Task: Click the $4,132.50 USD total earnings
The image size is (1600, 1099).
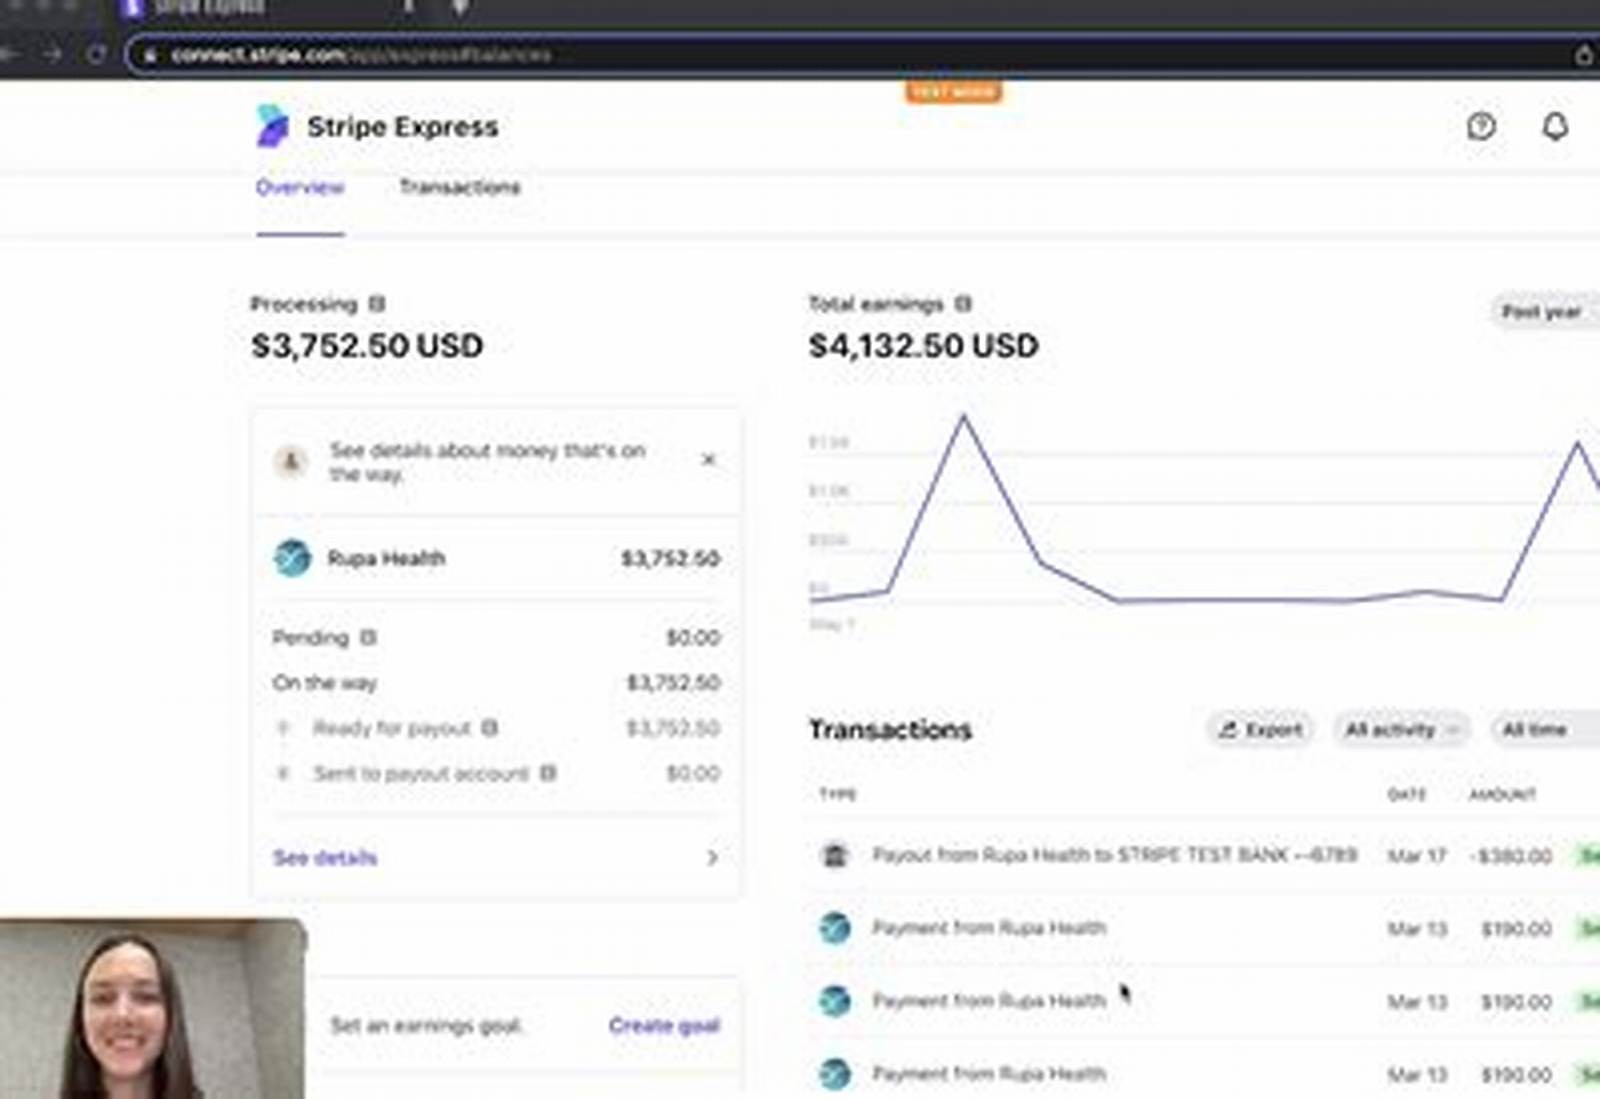Action: click(923, 346)
